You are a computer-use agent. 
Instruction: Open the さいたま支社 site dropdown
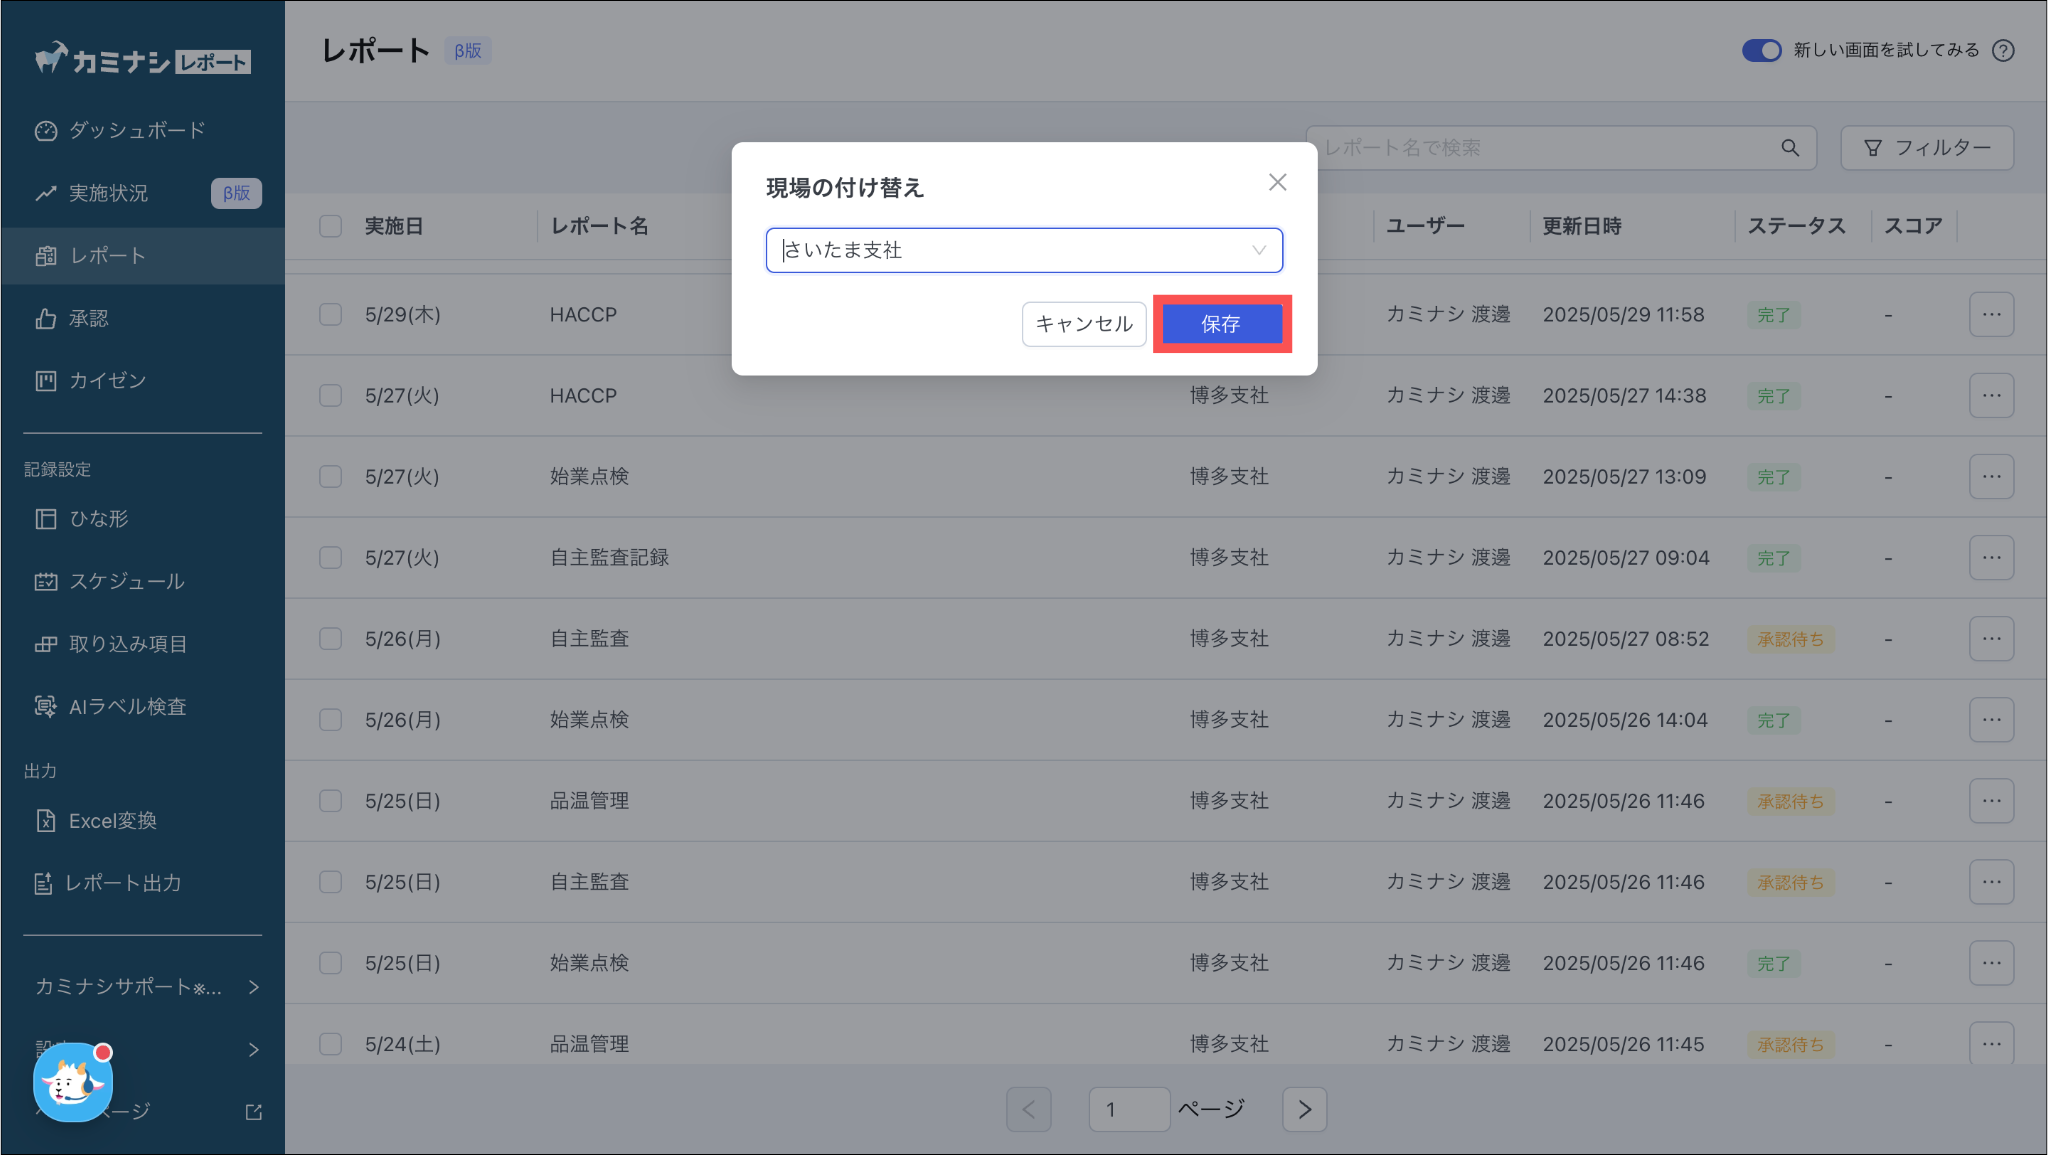[x=1023, y=250]
